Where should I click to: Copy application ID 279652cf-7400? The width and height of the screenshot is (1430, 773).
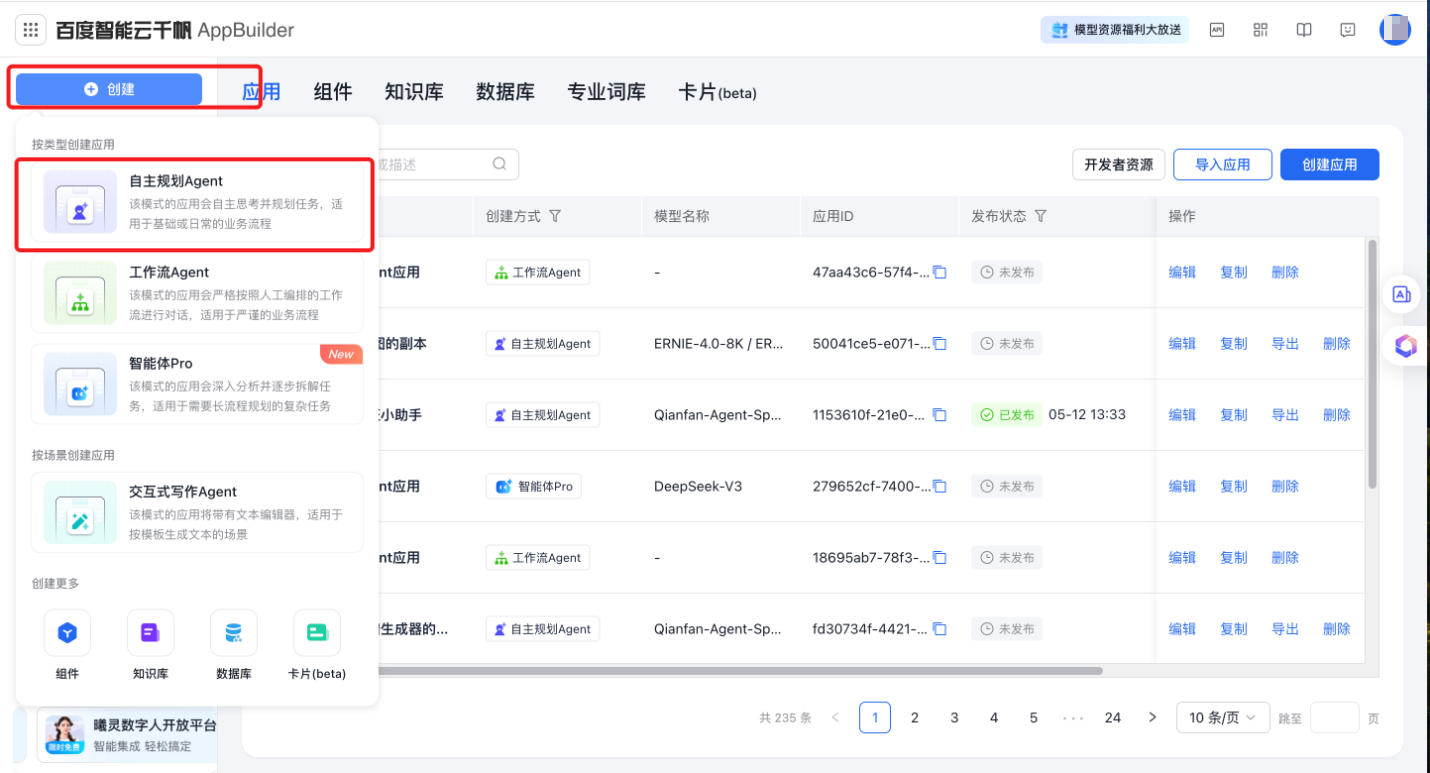(x=940, y=486)
